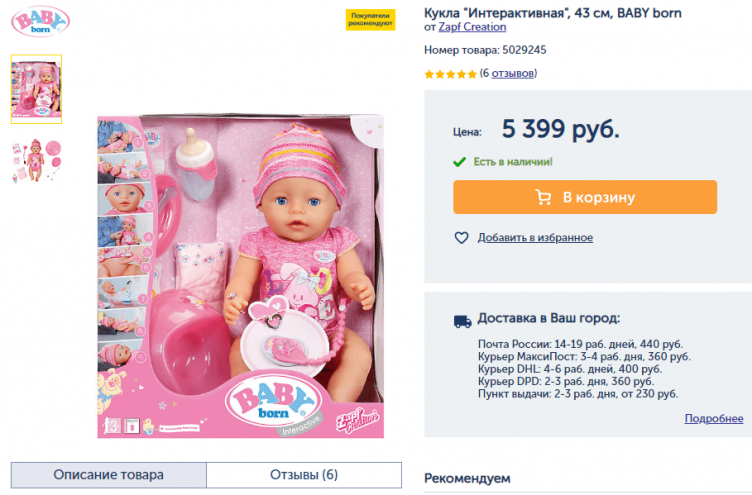Open the 'Описание товара' tab
Viewport: 752px width, 495px height.
pos(108,475)
